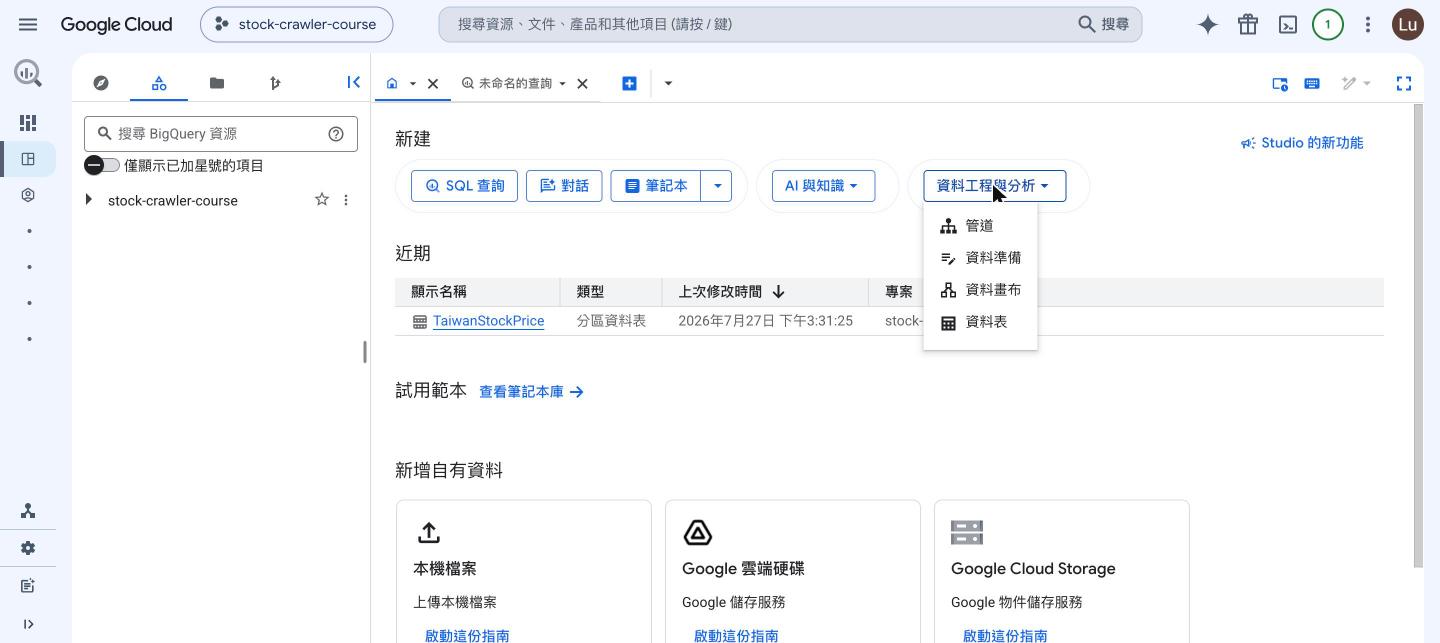Open keyboard shortcuts icon
This screenshot has width=1440, height=643.
(x=1312, y=83)
